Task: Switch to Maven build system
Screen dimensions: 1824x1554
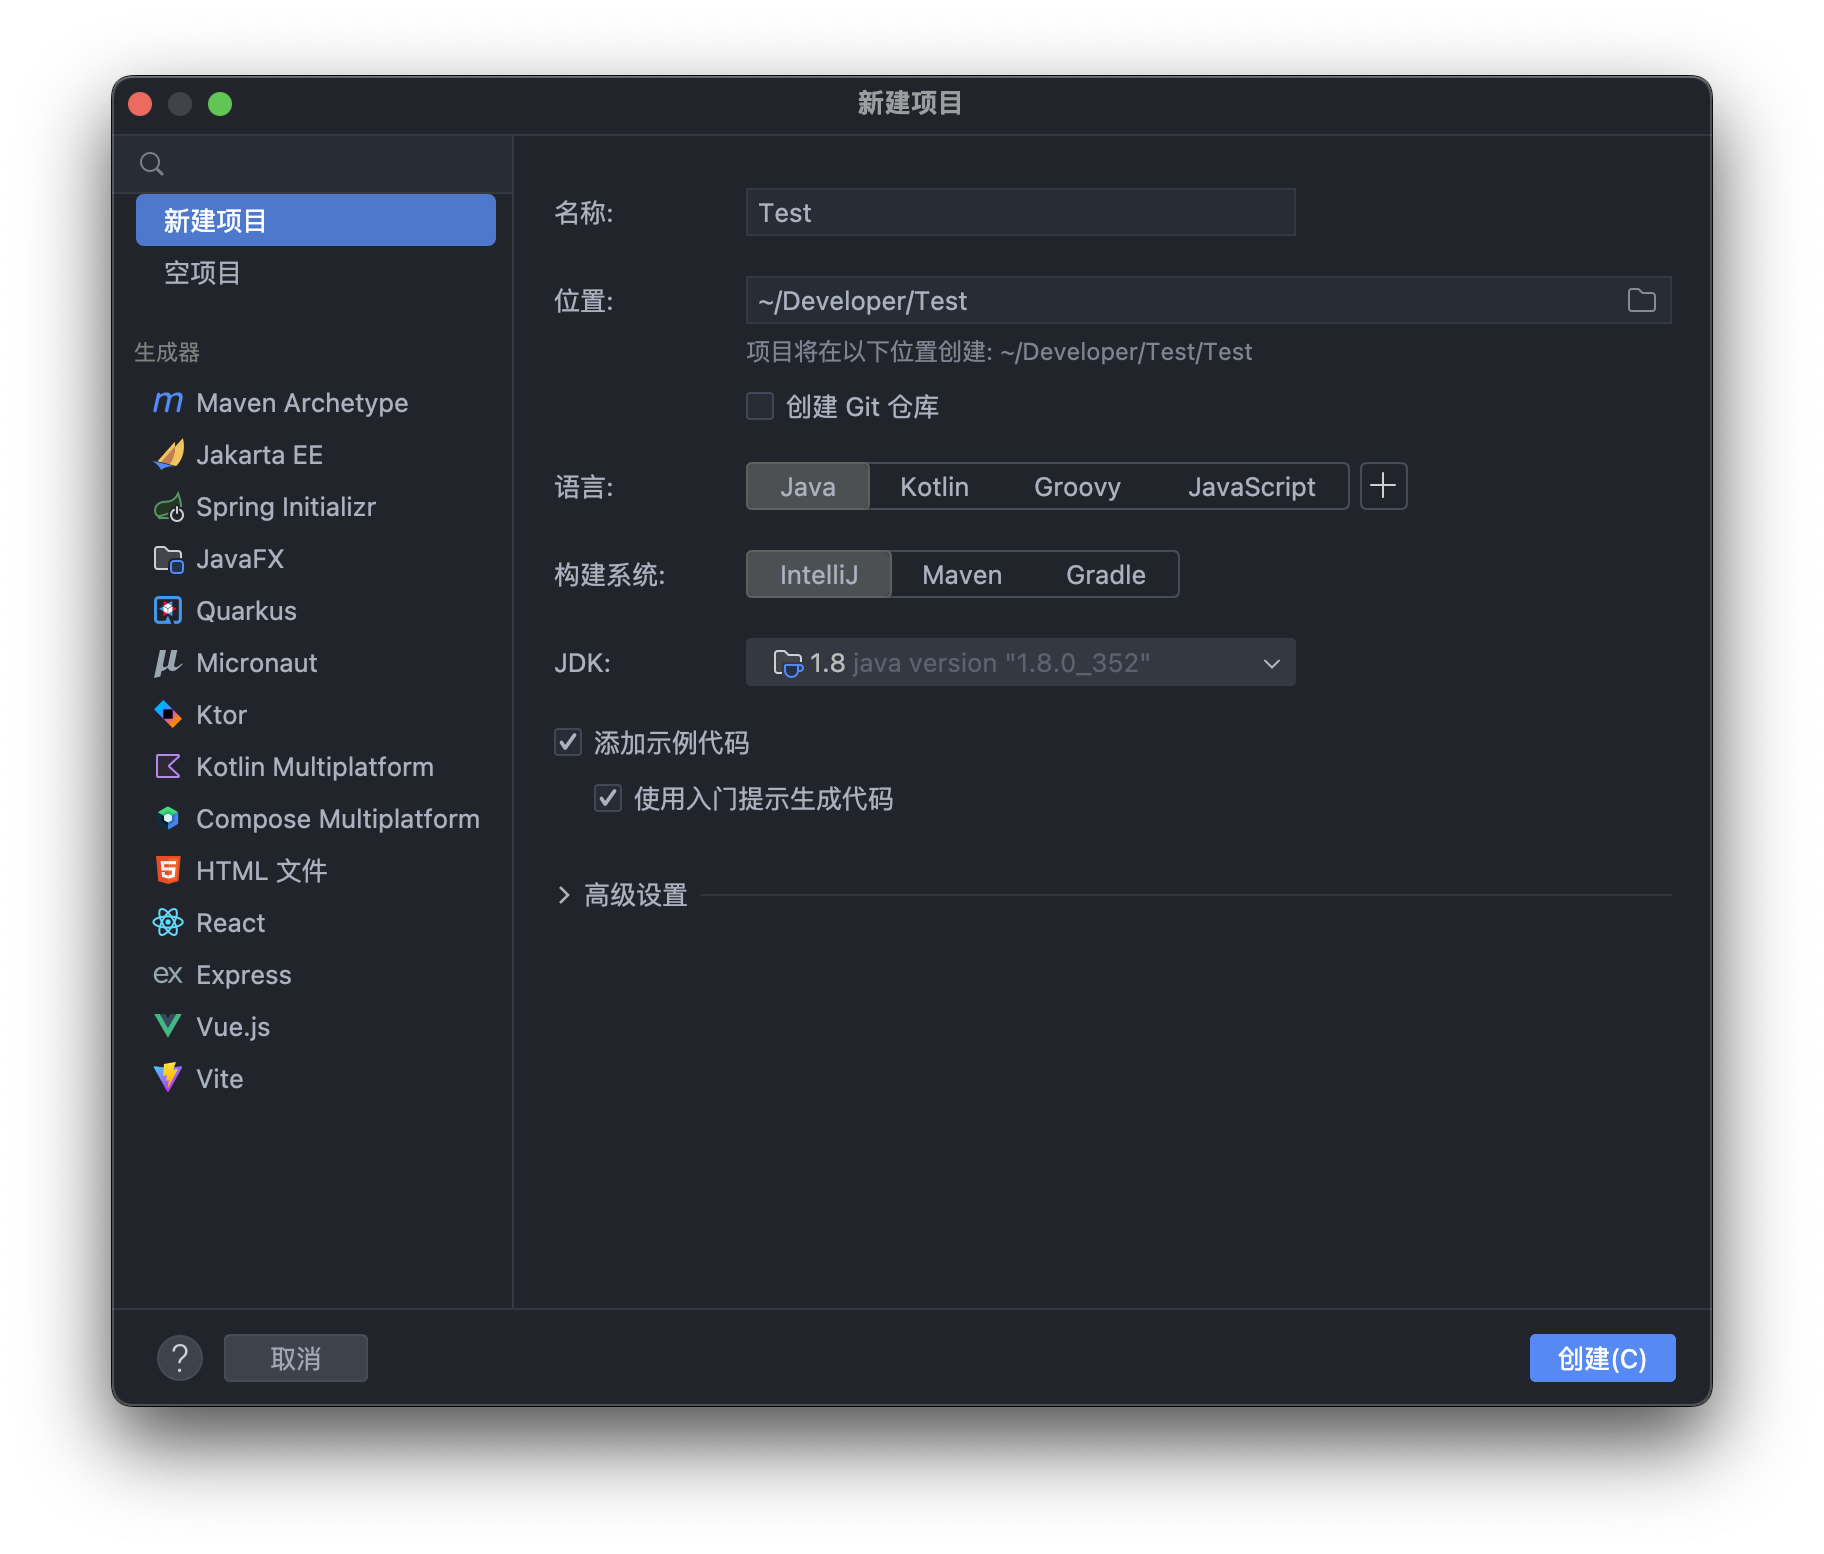Action: pyautogui.click(x=961, y=575)
